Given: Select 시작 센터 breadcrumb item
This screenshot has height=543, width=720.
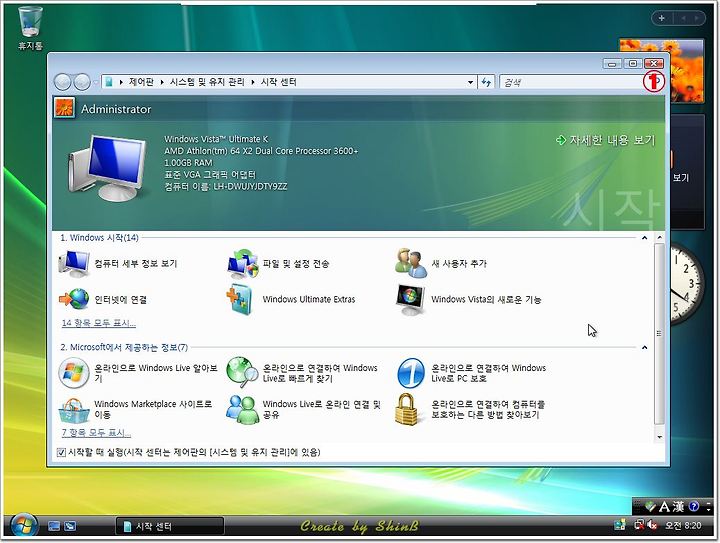Looking at the screenshot, I should pyautogui.click(x=279, y=82).
